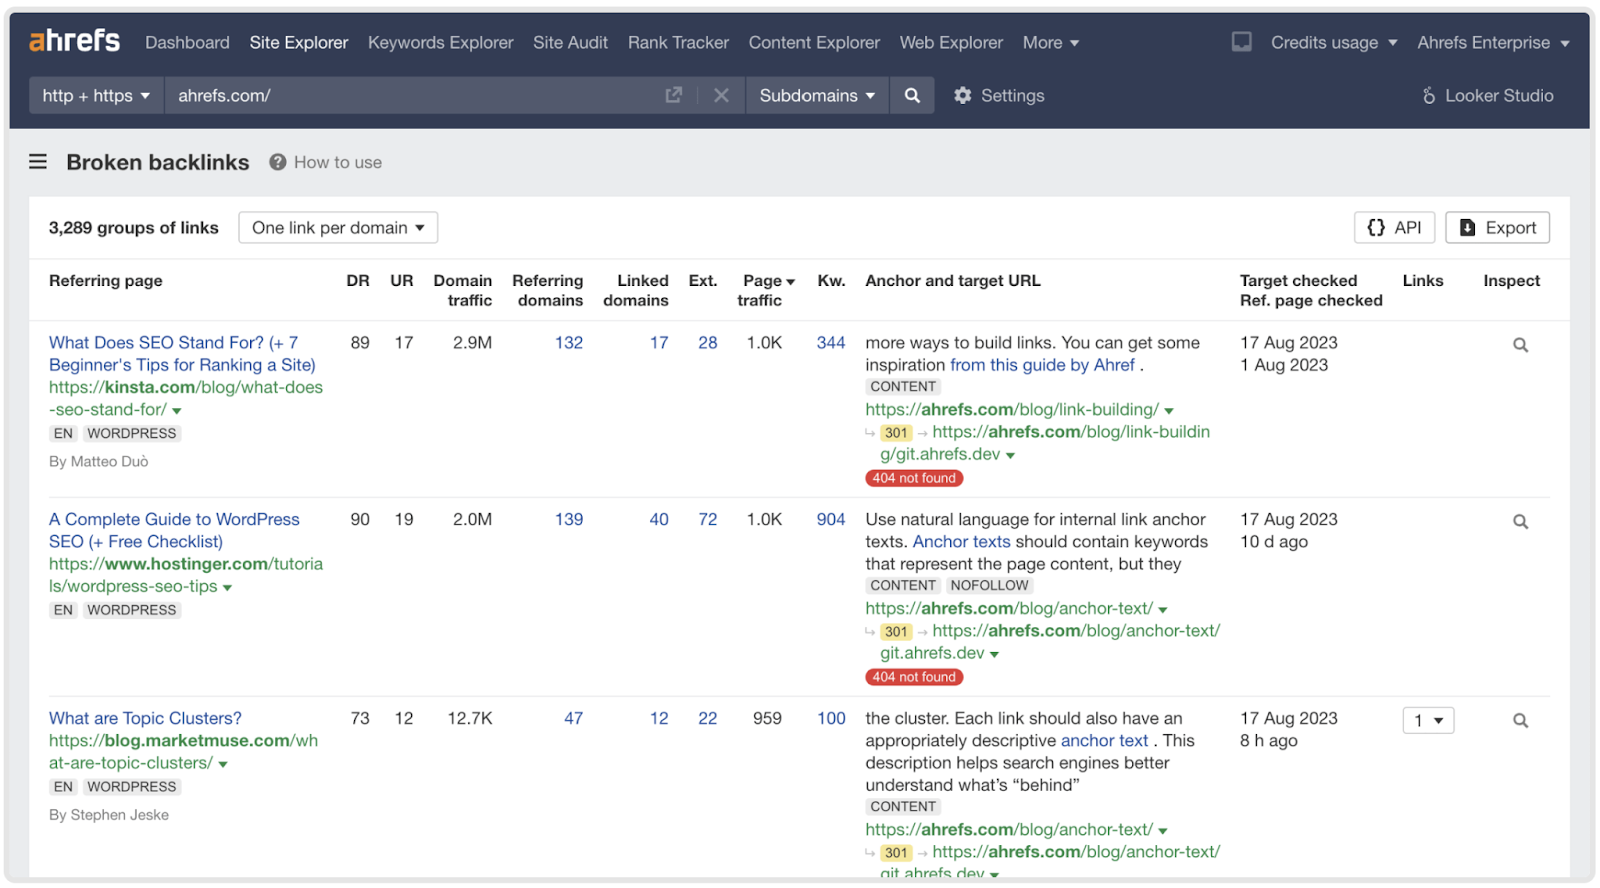Click referring domains value 132
Image resolution: width=1600 pixels, height=888 pixels.
pyautogui.click(x=569, y=343)
